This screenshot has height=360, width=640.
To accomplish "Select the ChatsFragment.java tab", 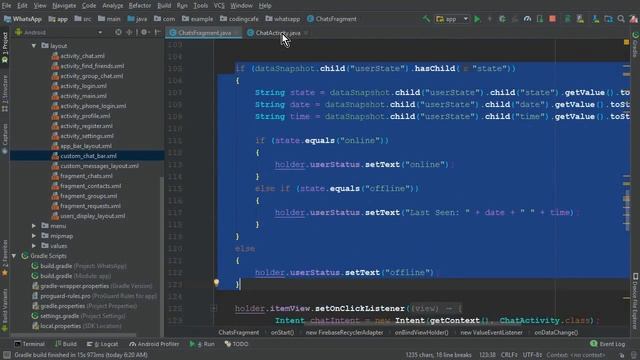I will (204, 33).
